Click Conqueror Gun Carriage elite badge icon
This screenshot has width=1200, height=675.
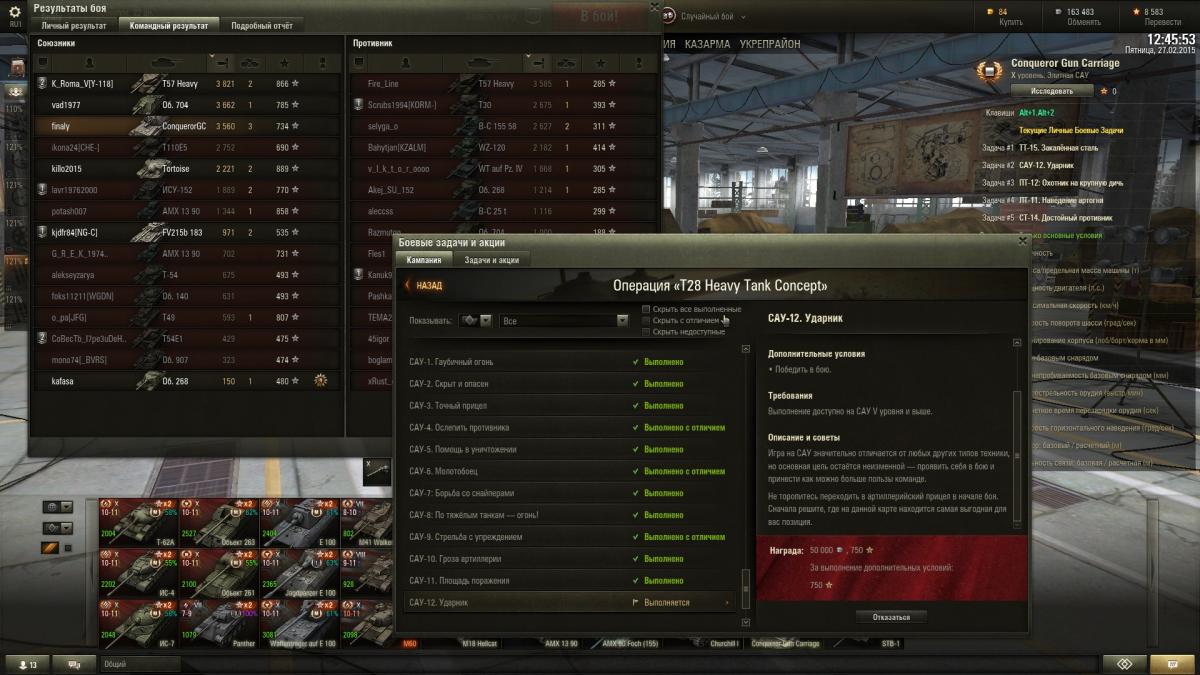990,71
